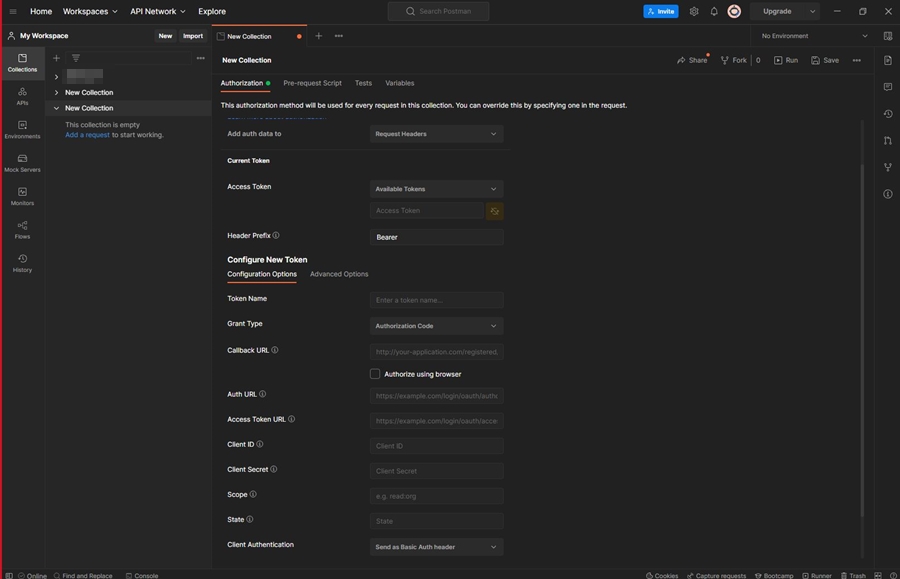Open the notifications bell
Viewport: 900px width, 579px height.
714,11
